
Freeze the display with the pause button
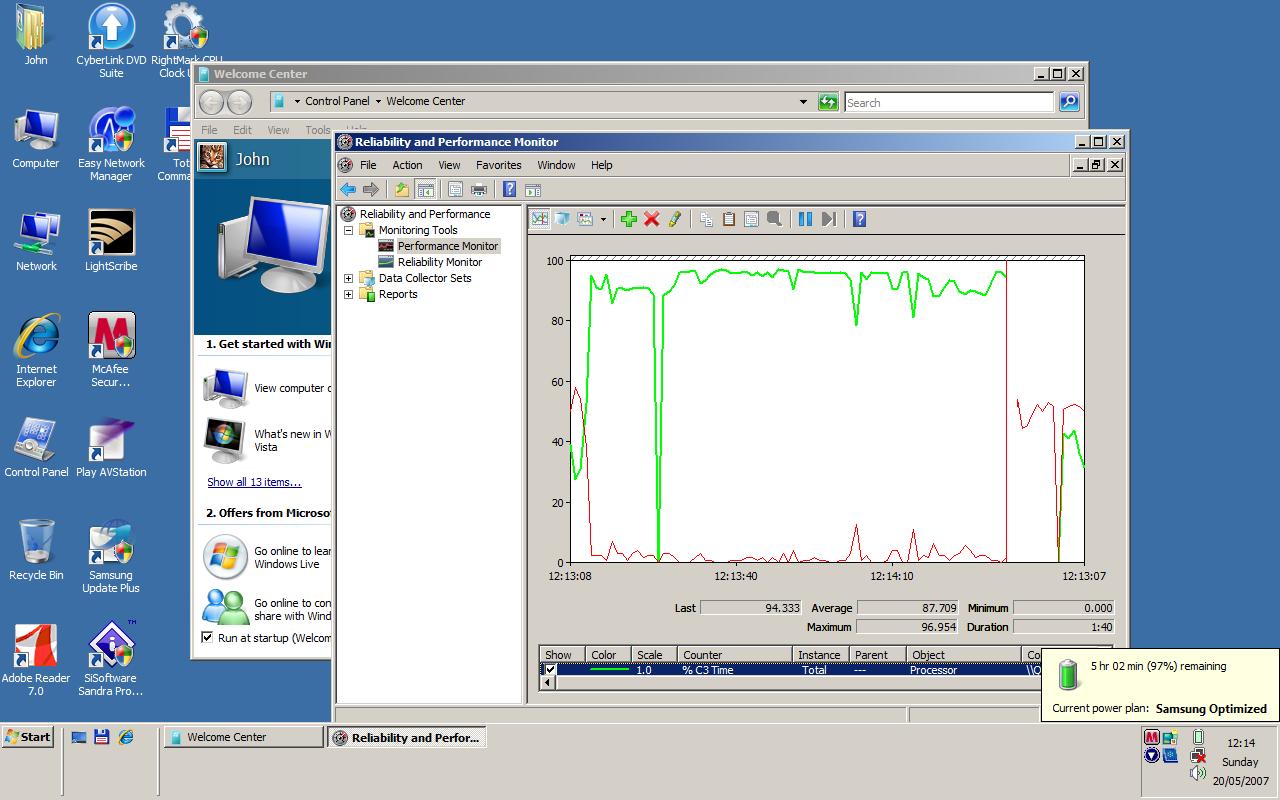pos(805,219)
